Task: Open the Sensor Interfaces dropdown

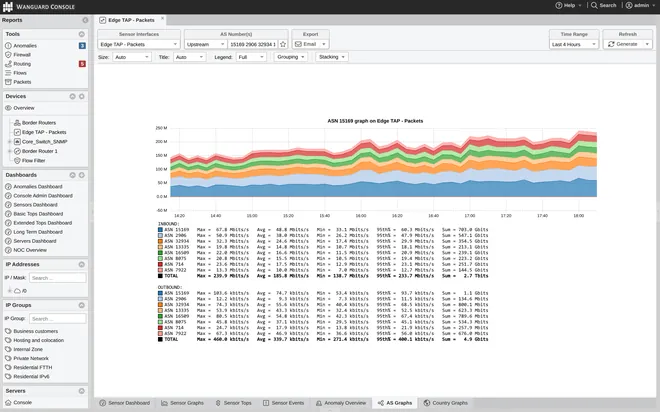Action: 139,44
